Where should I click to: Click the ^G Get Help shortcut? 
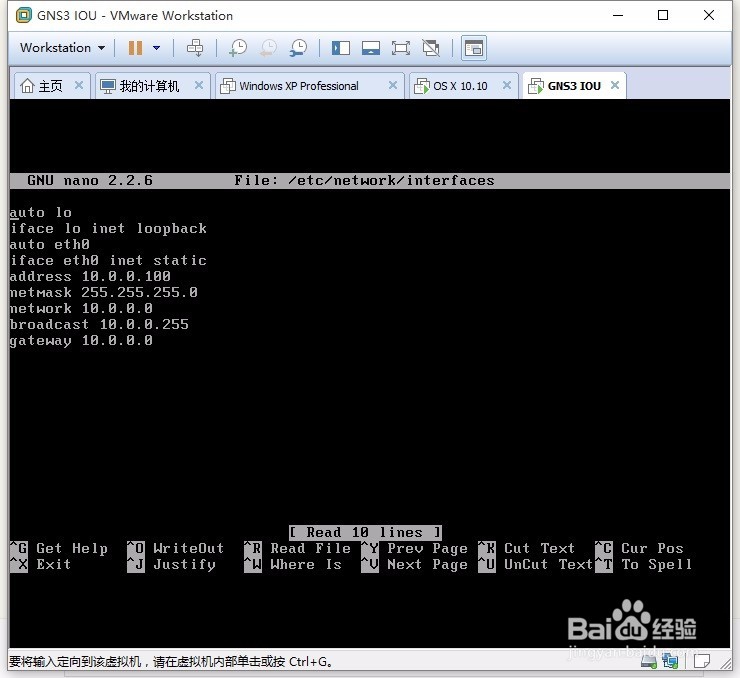pyautogui.click(x=59, y=548)
